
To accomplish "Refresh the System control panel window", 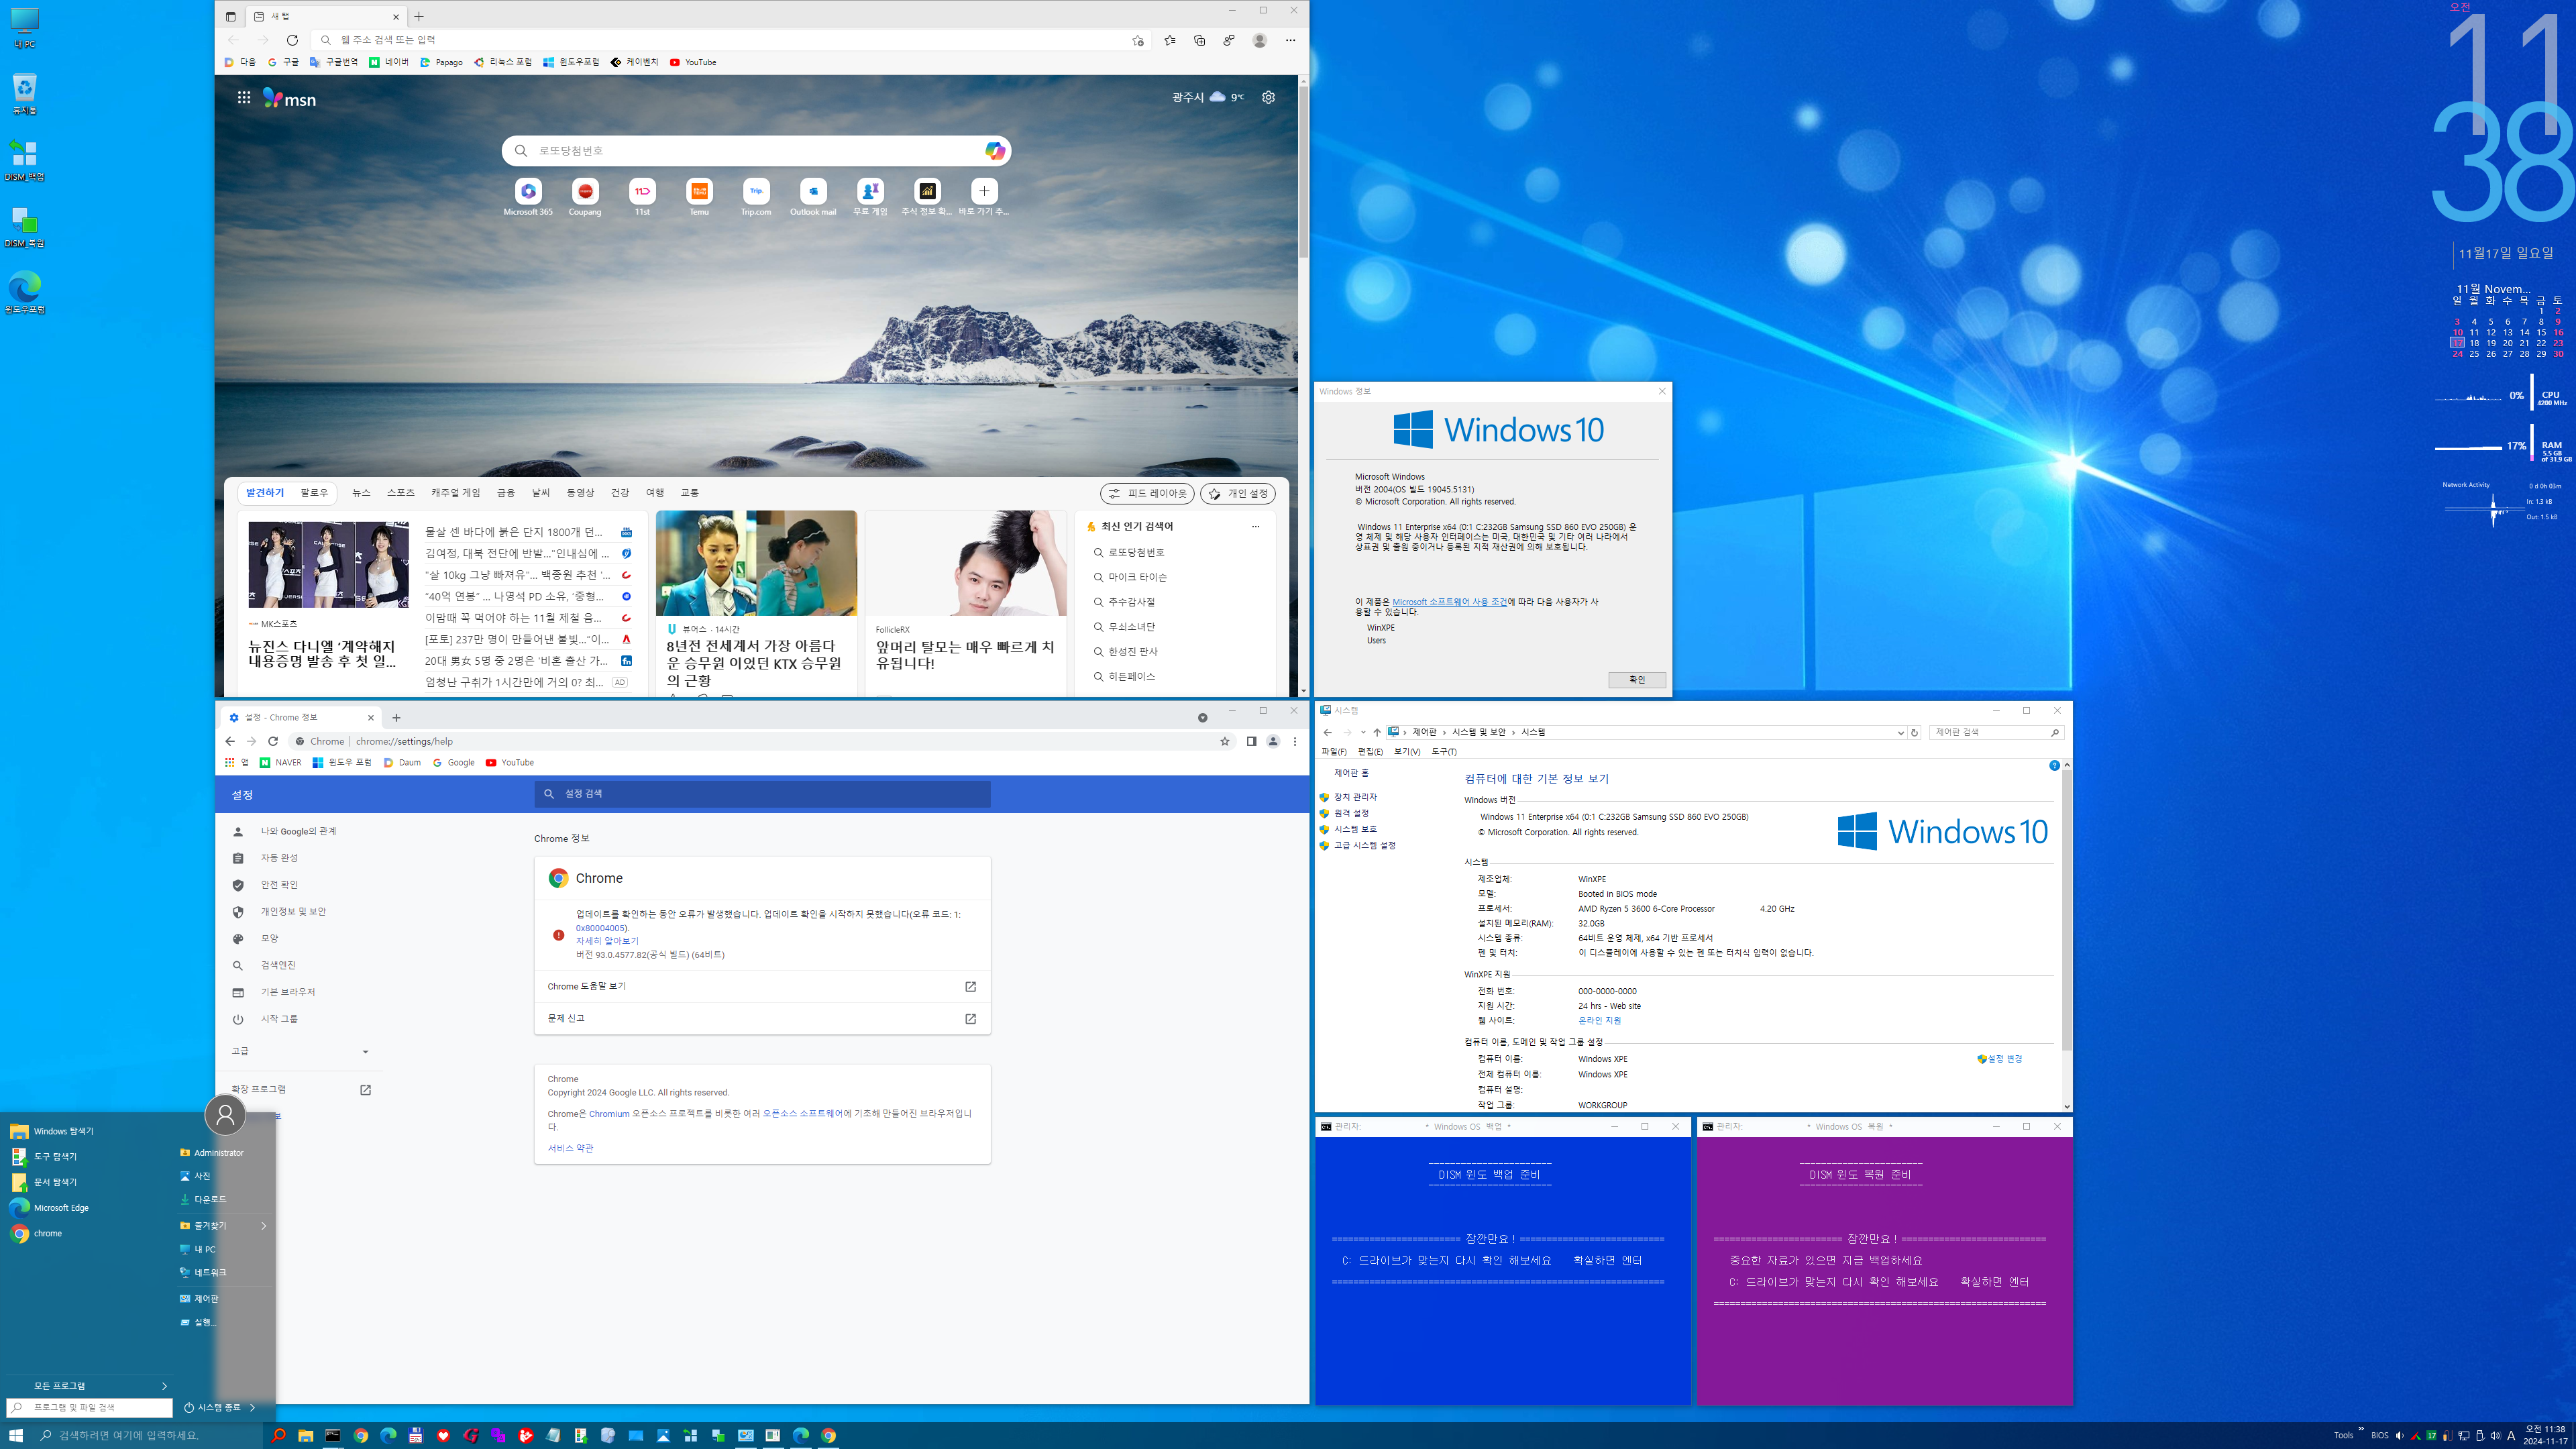I will (1914, 732).
